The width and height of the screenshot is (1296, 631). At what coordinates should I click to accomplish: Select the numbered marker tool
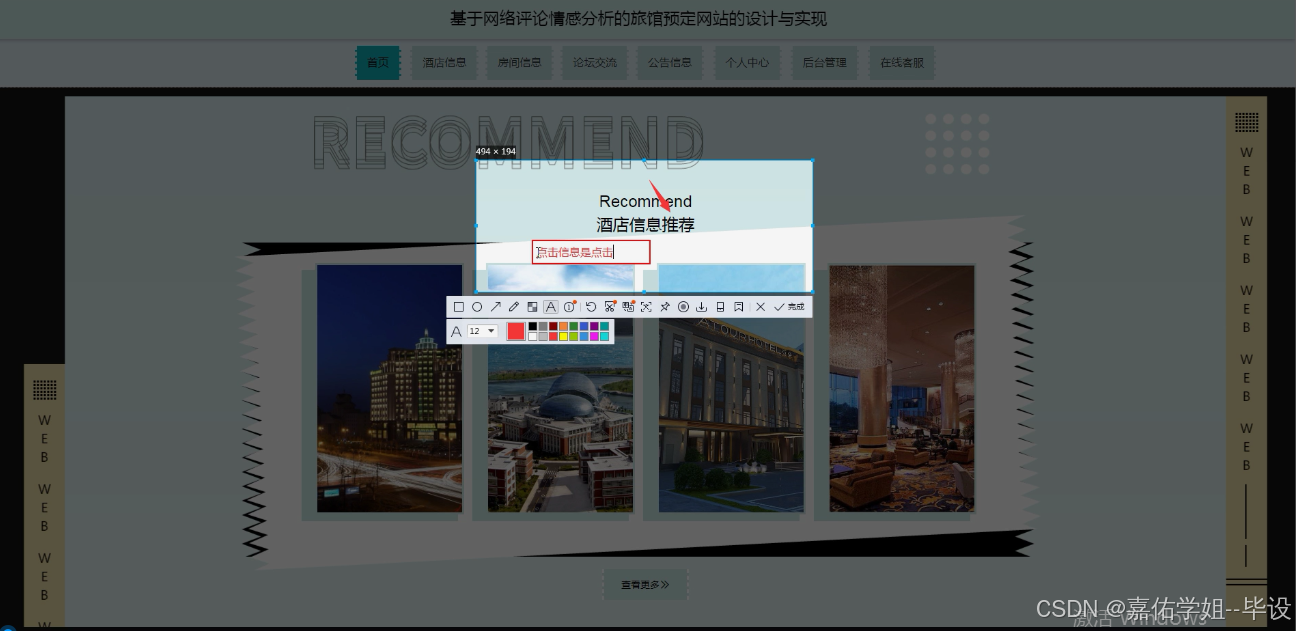coord(570,307)
